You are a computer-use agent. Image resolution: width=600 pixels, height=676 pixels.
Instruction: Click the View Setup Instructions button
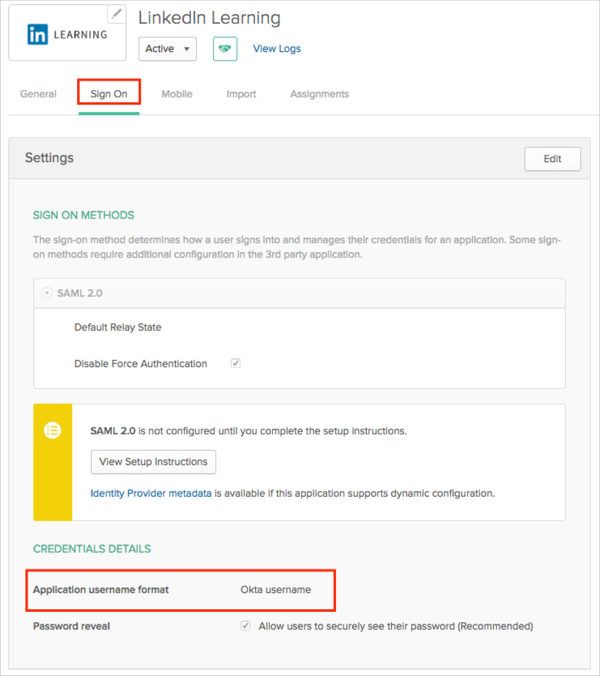click(x=153, y=462)
